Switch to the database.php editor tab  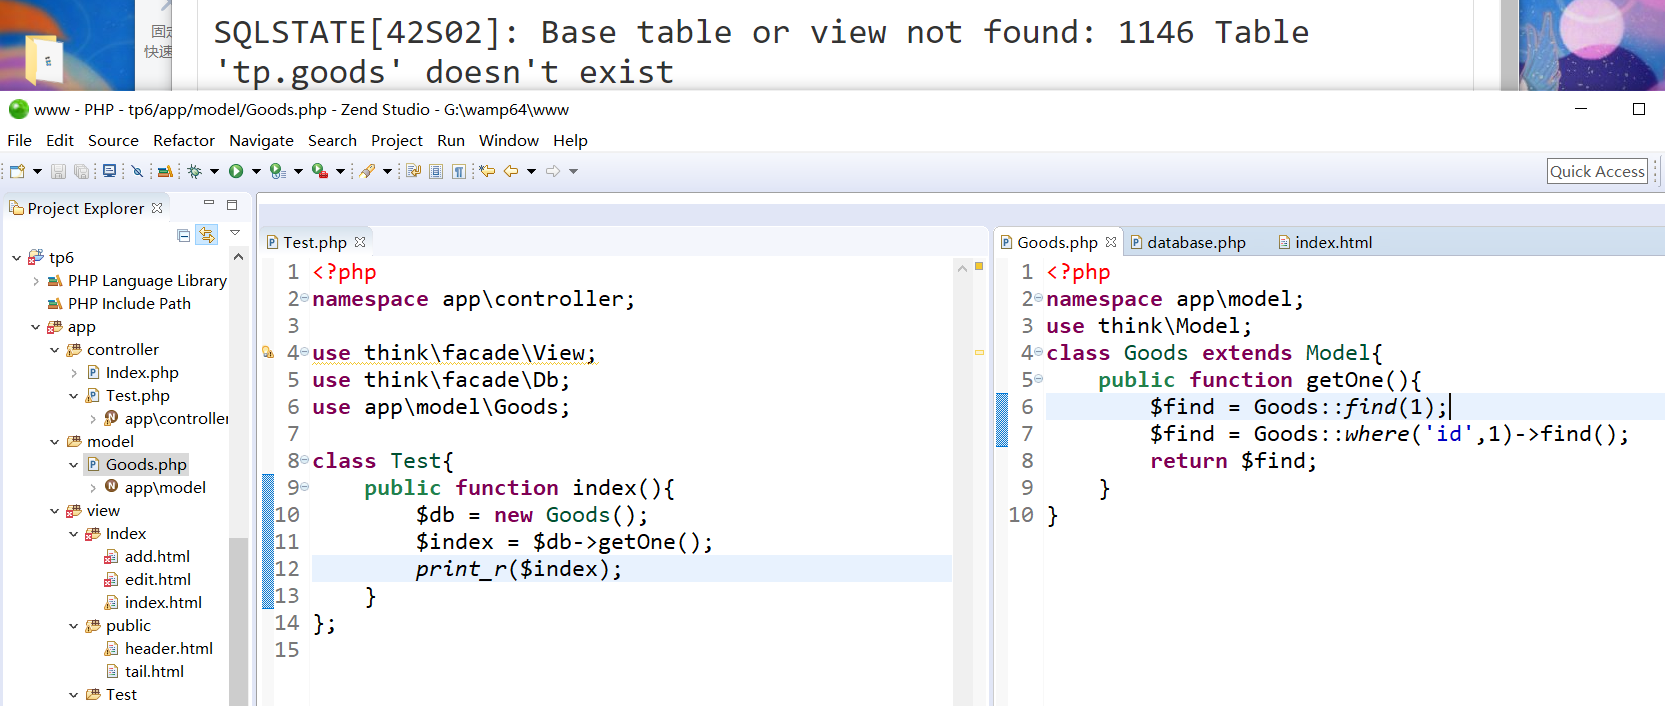coord(1195,243)
